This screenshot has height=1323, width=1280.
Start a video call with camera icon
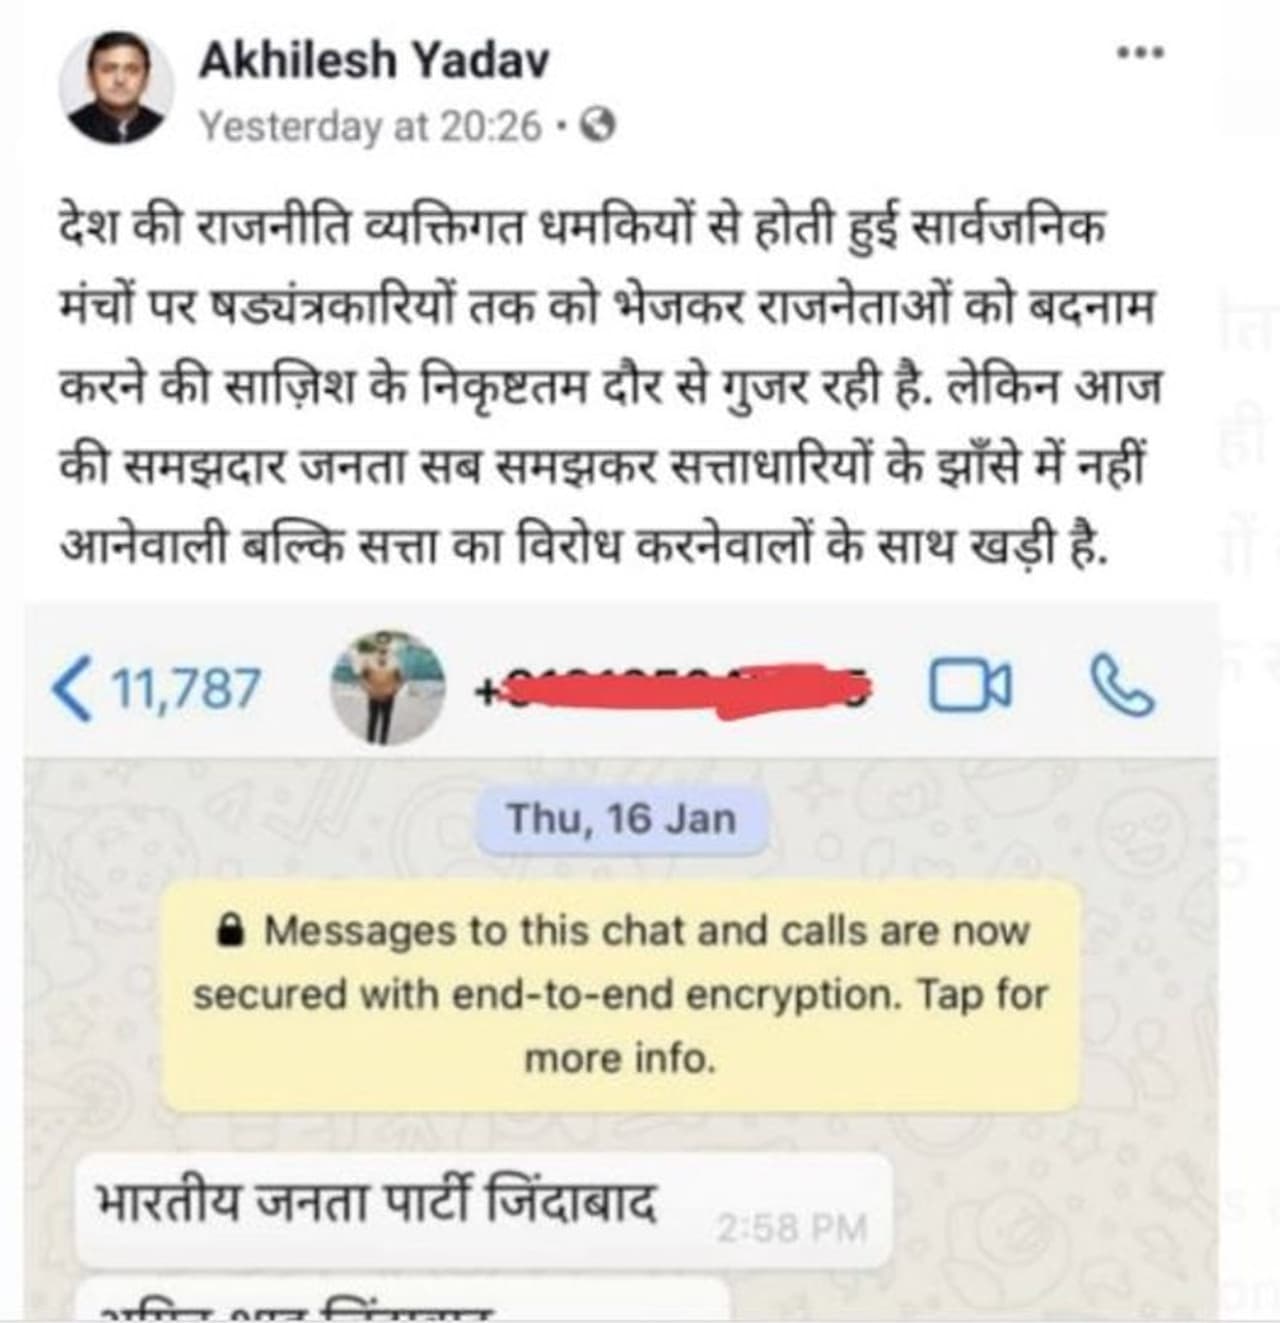coord(971,687)
